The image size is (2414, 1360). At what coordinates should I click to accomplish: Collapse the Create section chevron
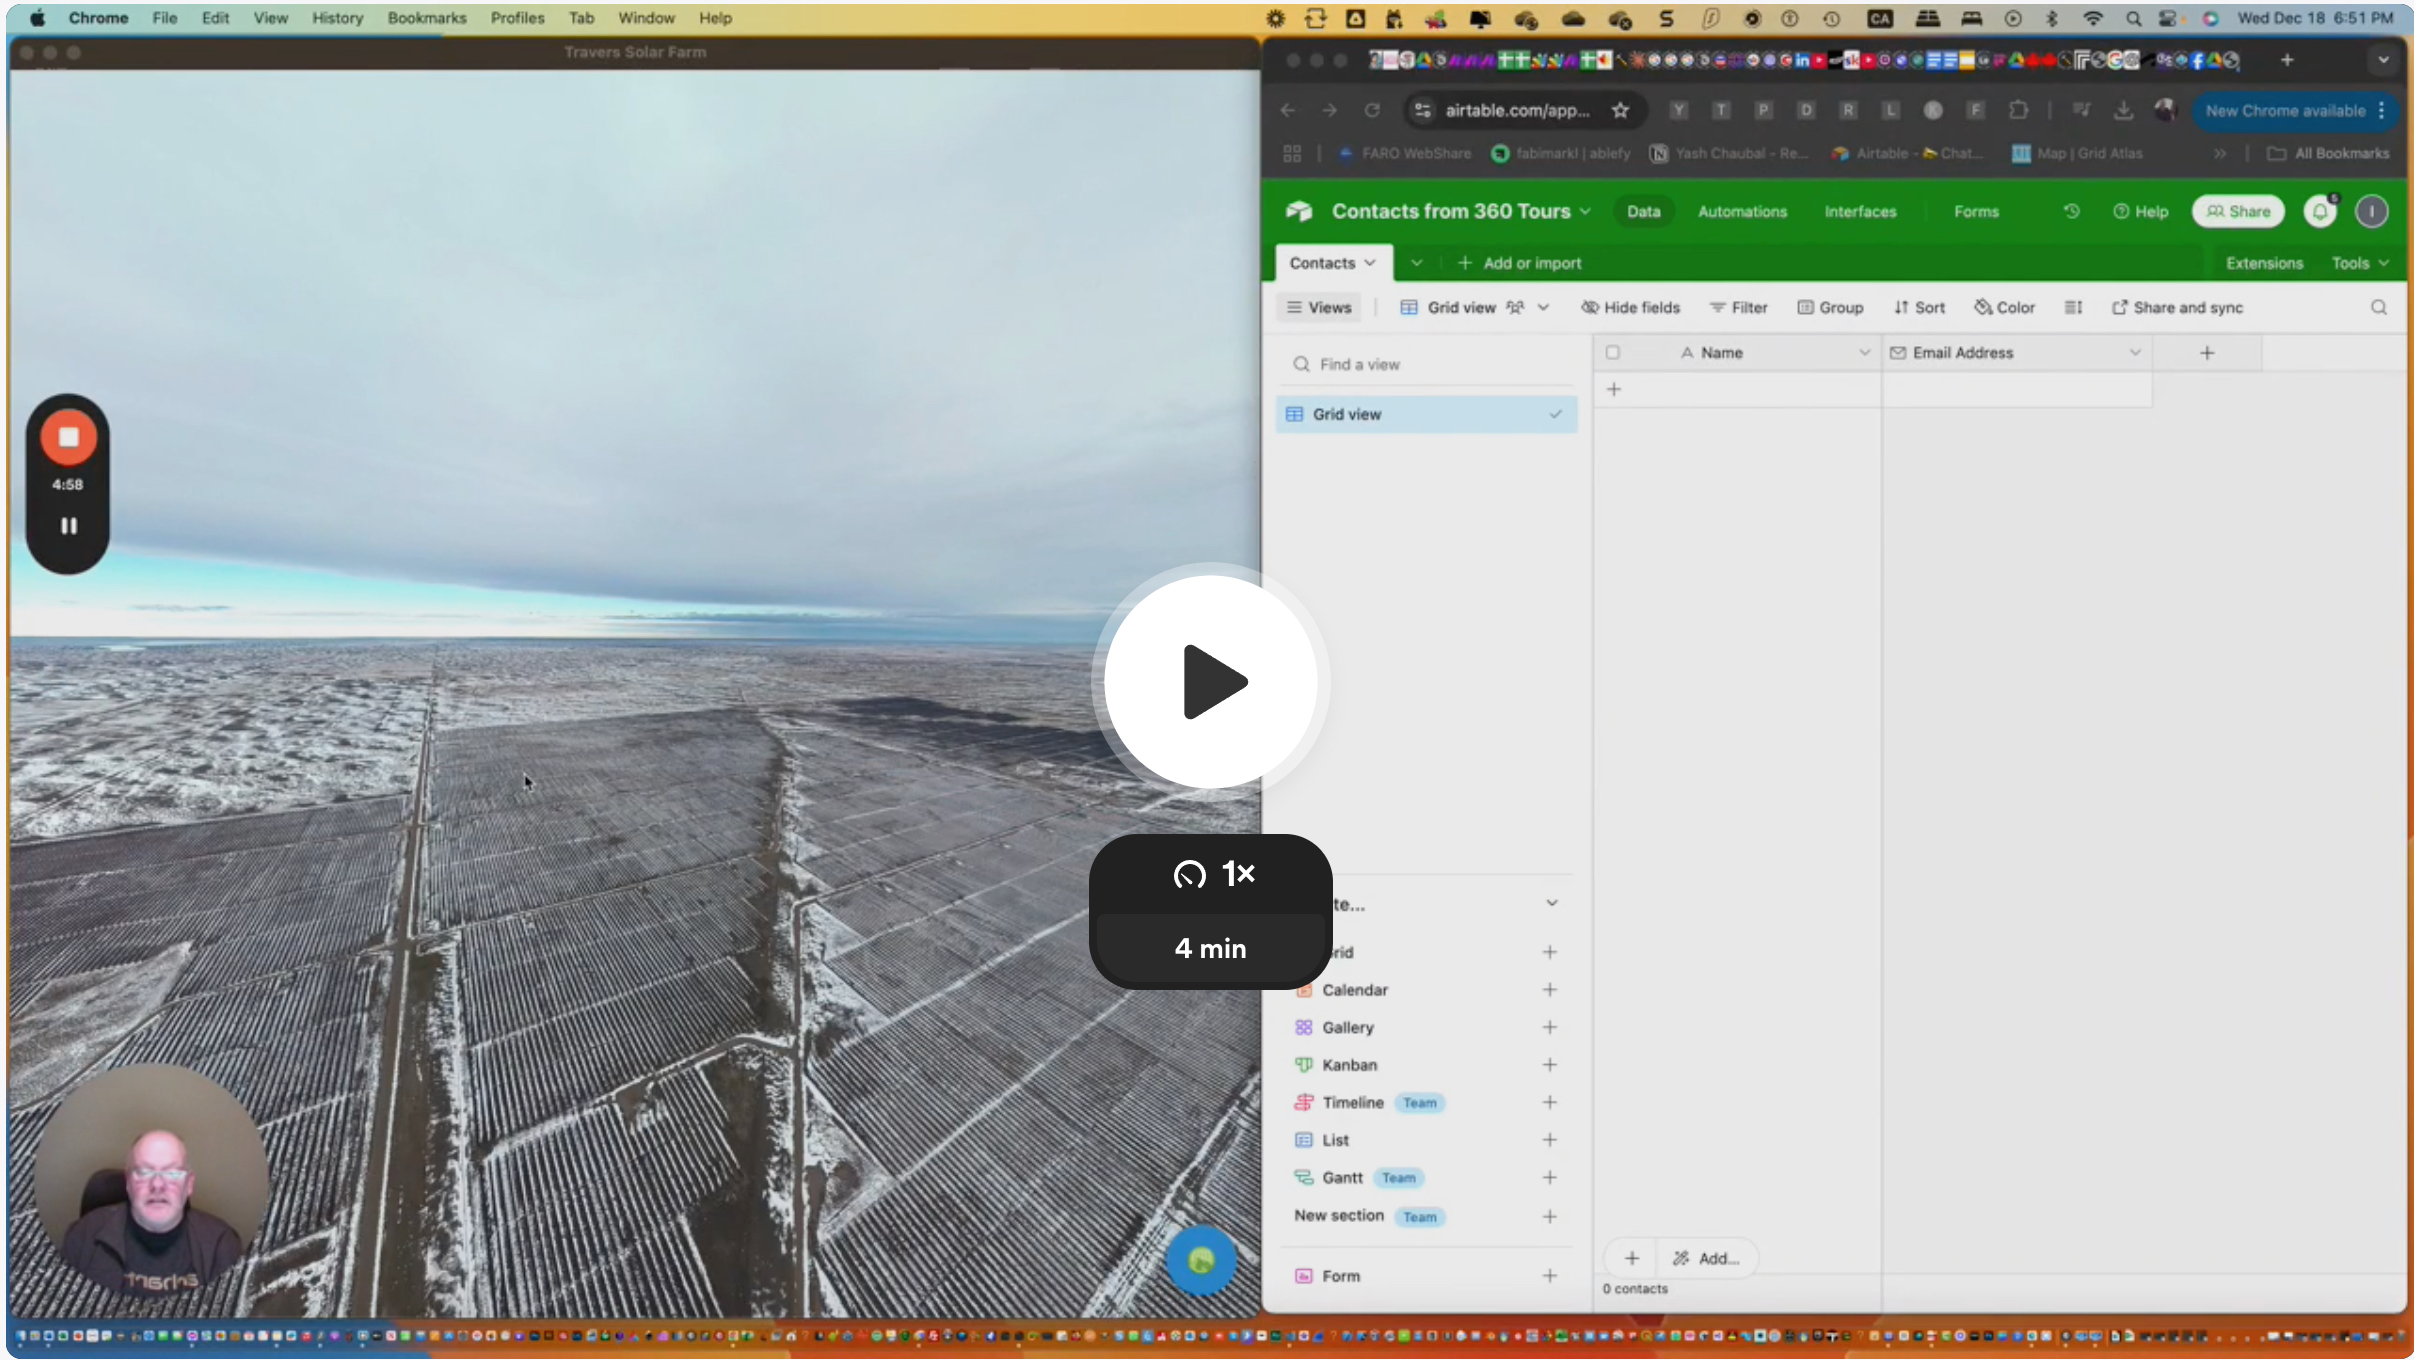click(x=1552, y=903)
